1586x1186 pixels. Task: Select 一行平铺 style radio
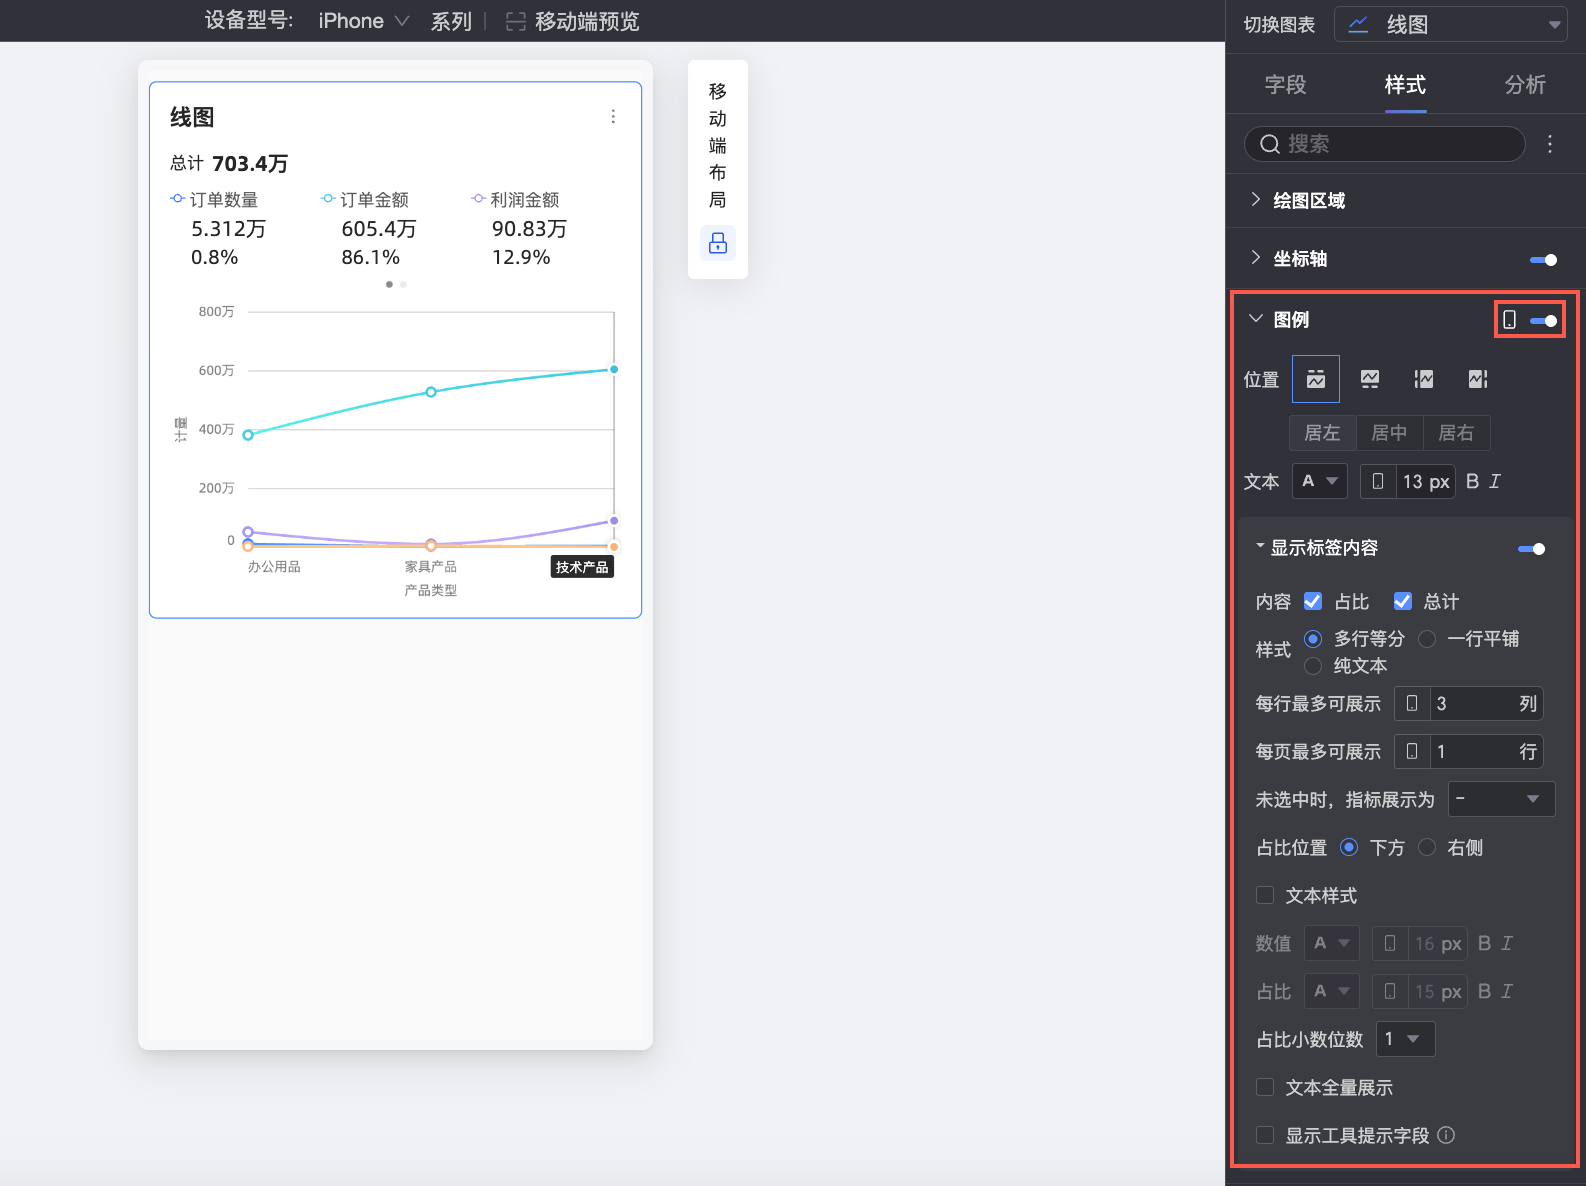point(1427,639)
